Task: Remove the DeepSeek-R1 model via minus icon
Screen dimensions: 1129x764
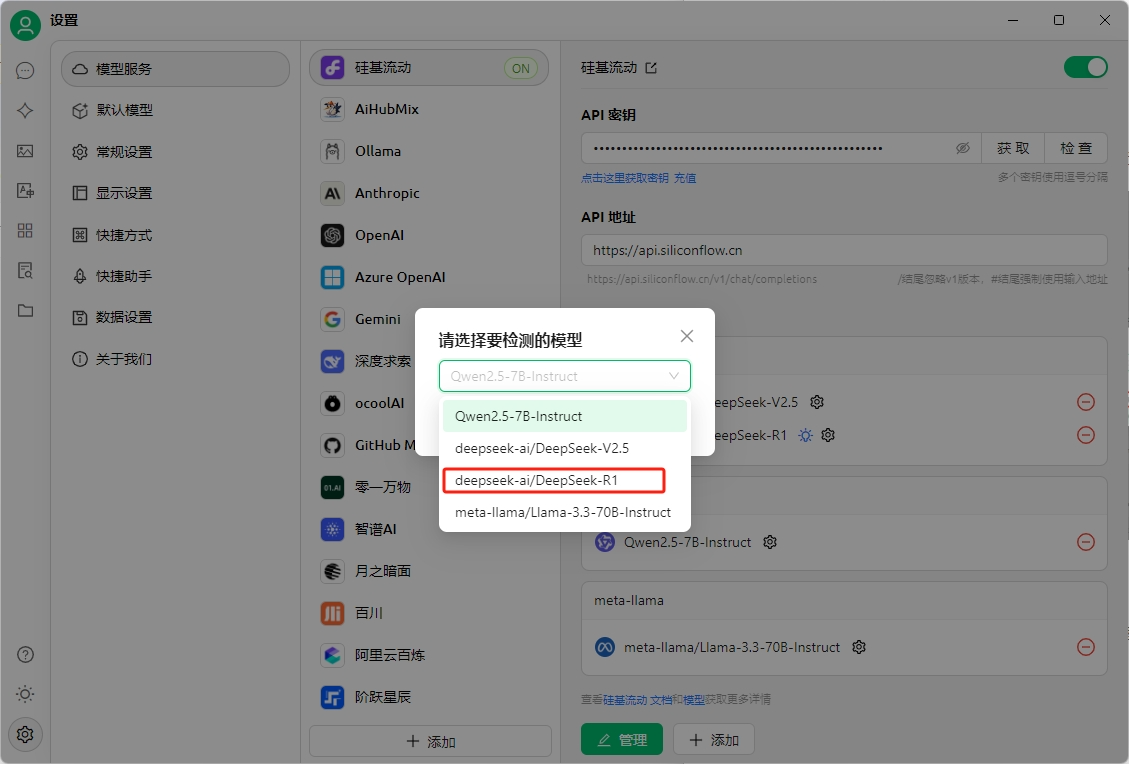Action: coord(1086,435)
